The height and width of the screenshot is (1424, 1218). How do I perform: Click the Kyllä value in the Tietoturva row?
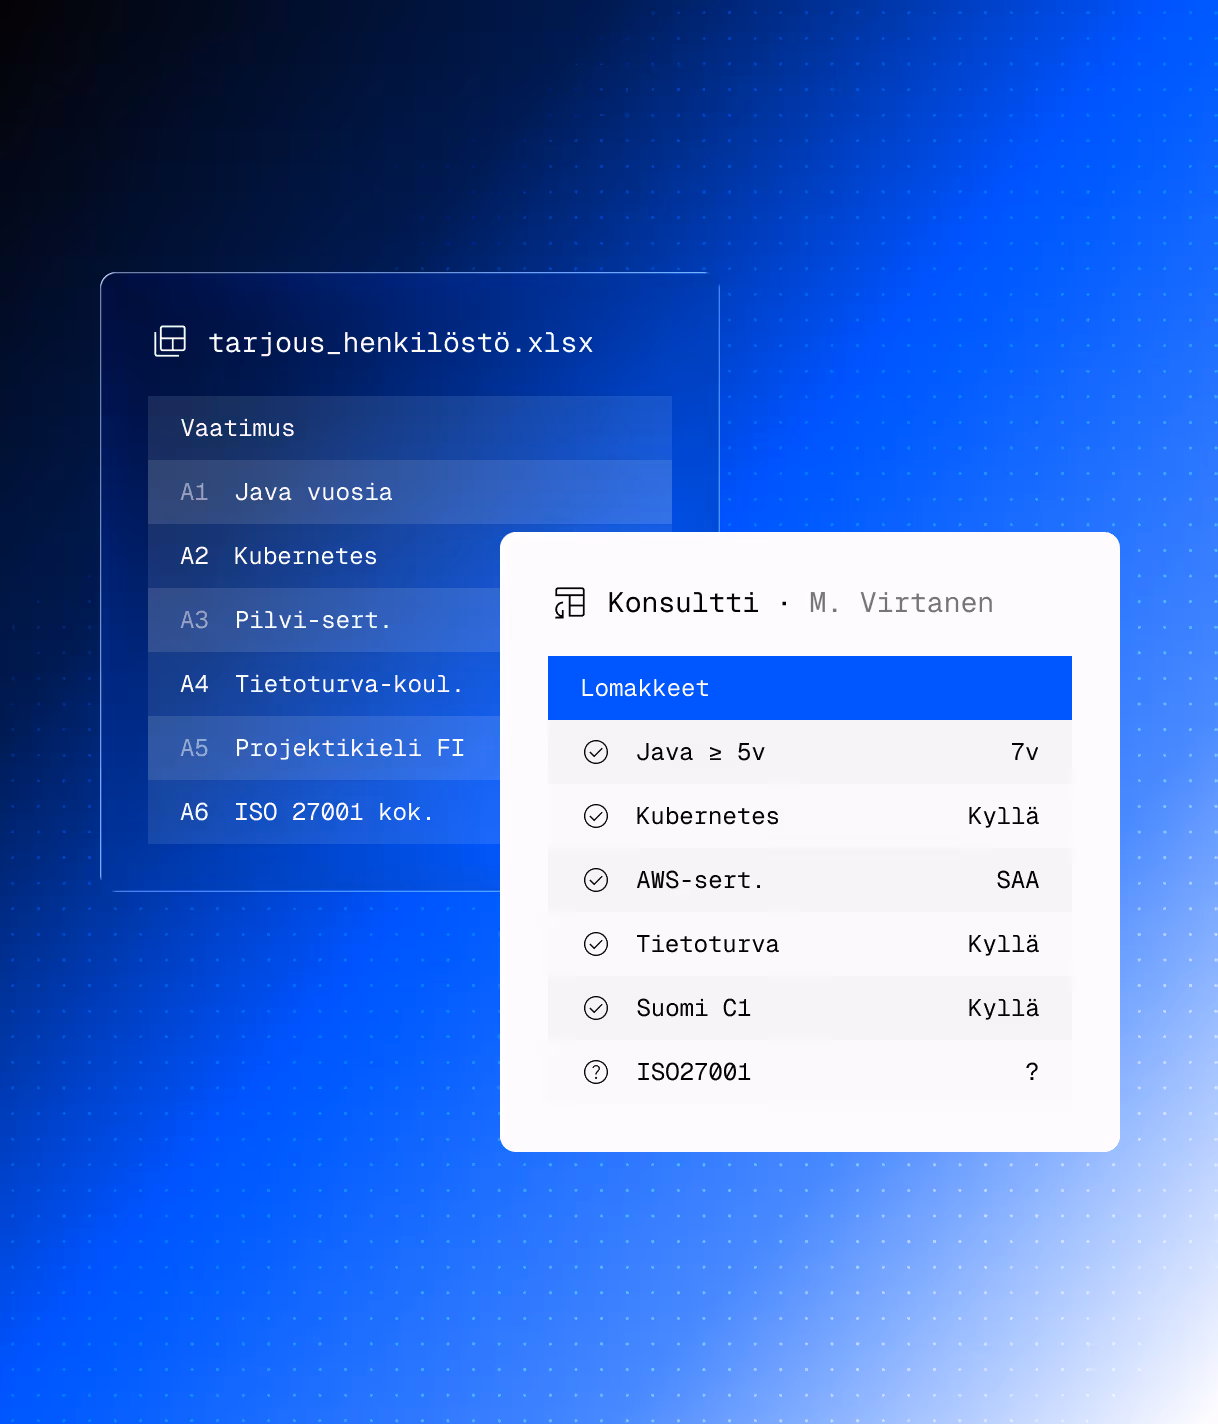(1004, 944)
